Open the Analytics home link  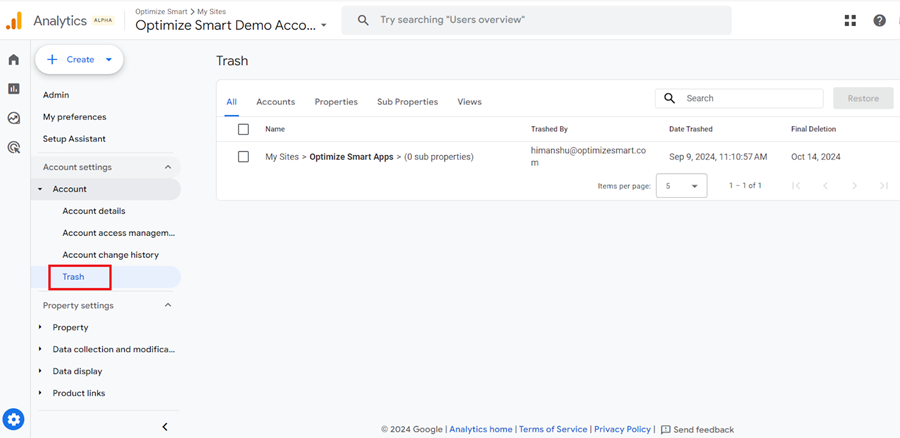pos(480,429)
